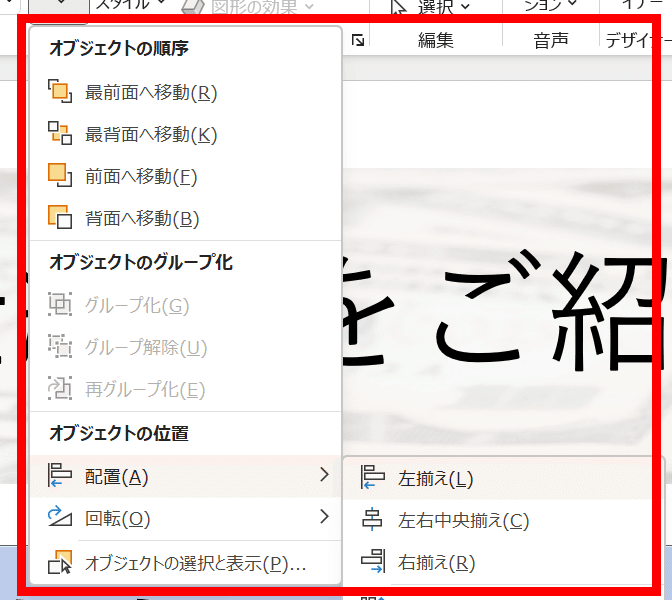Expand the 配置(A) submenu arrow

(x=324, y=474)
